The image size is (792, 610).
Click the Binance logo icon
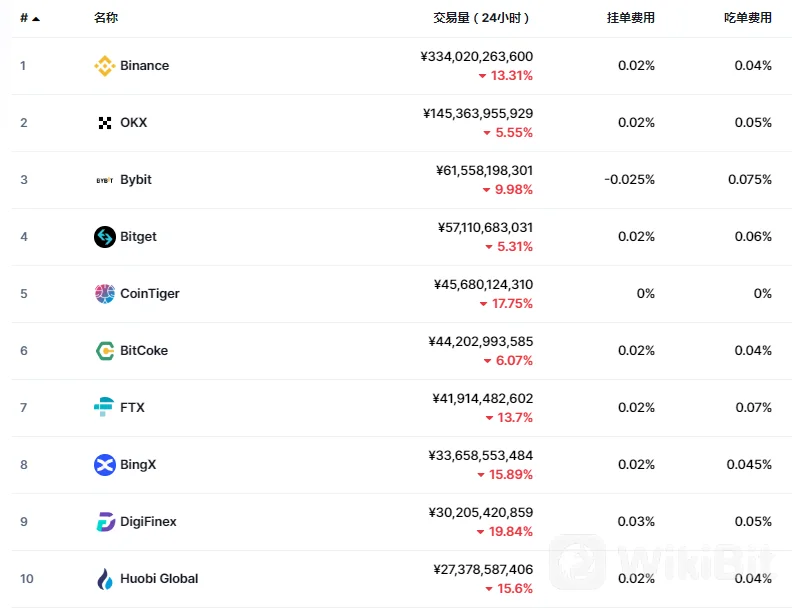(x=105, y=66)
